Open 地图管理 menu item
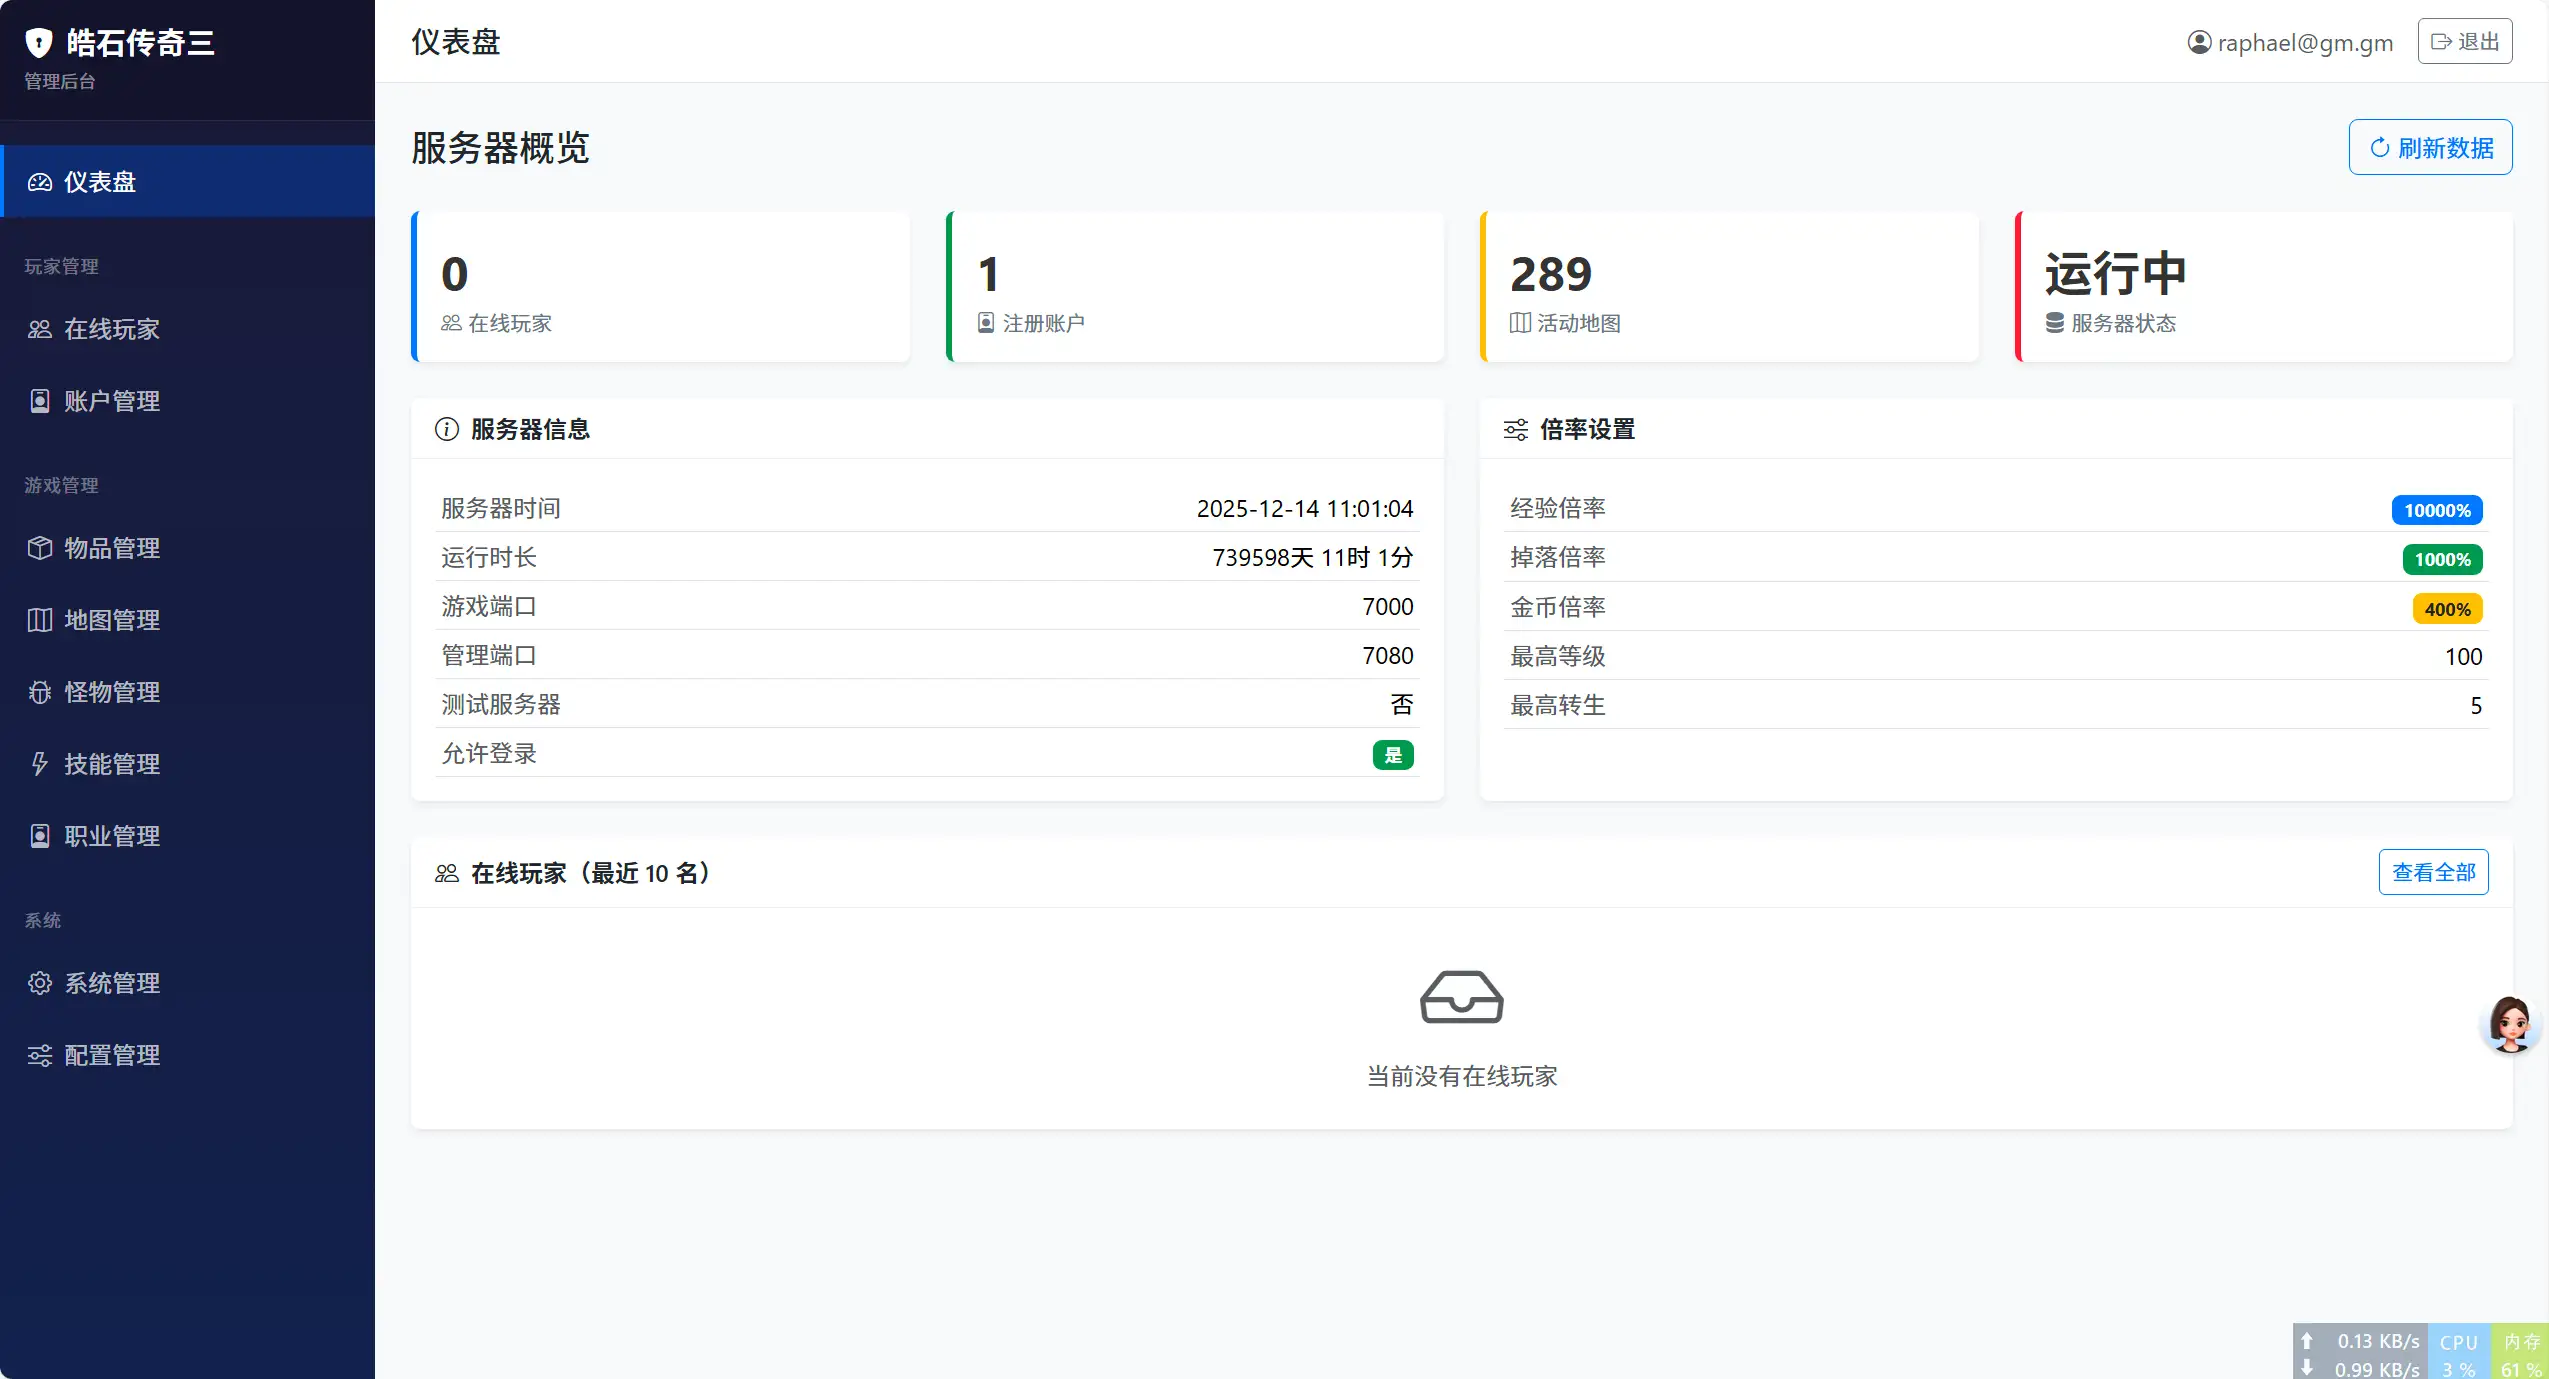Viewport: 2549px width, 1379px height. tap(112, 620)
